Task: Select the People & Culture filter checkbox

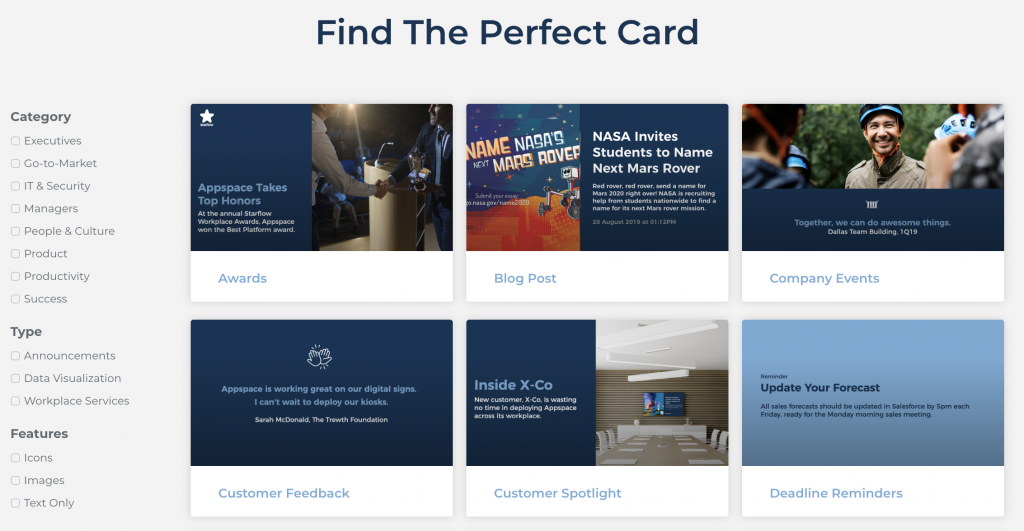Action: pyautogui.click(x=15, y=231)
